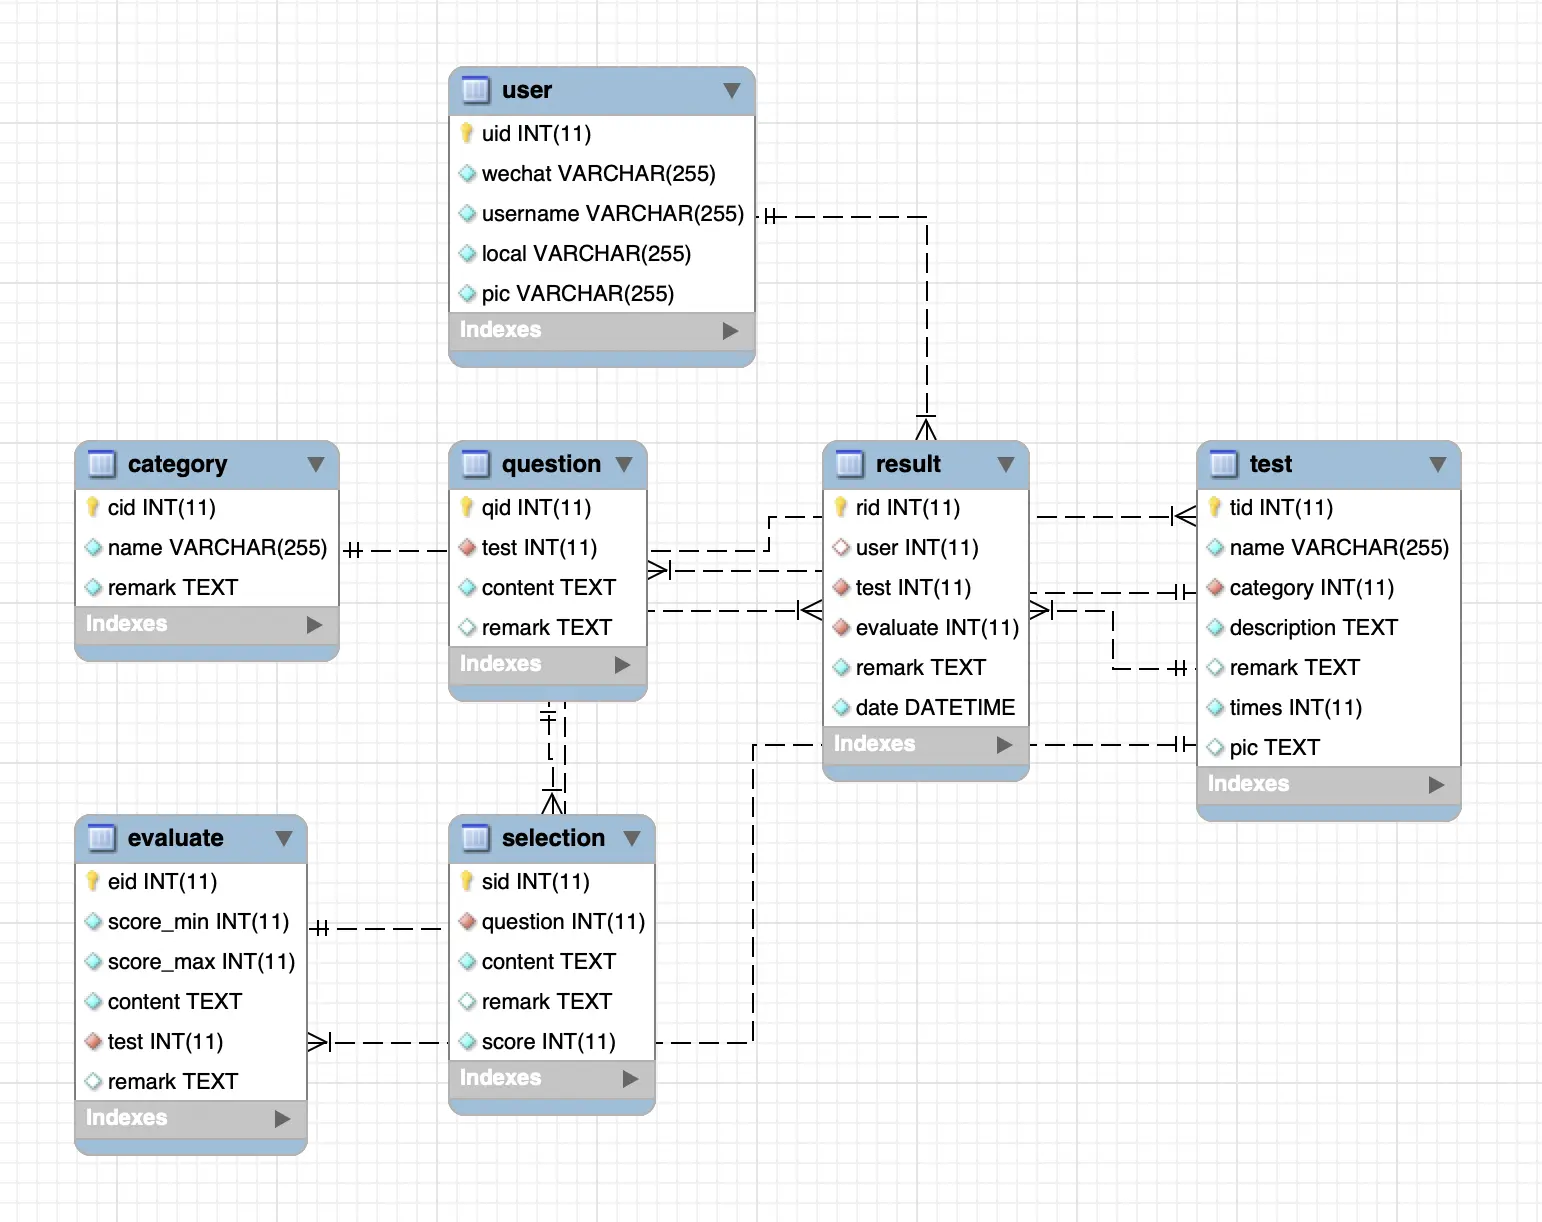Select content TEXT column in question
This screenshot has width=1542, height=1222.
(548, 587)
